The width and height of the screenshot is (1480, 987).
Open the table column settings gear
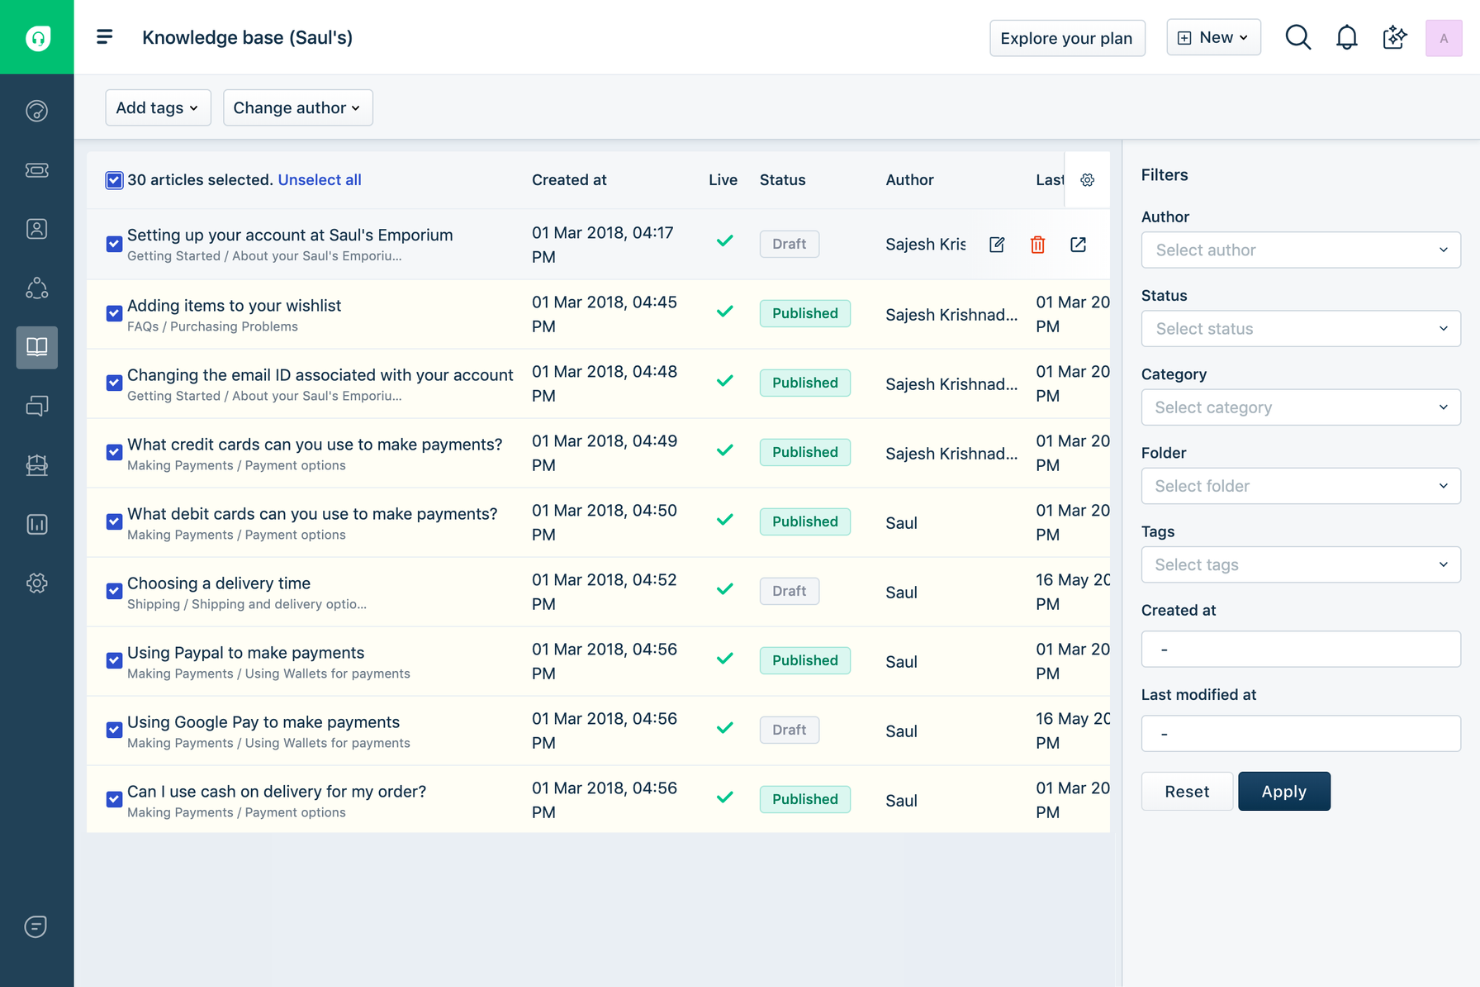(1088, 180)
